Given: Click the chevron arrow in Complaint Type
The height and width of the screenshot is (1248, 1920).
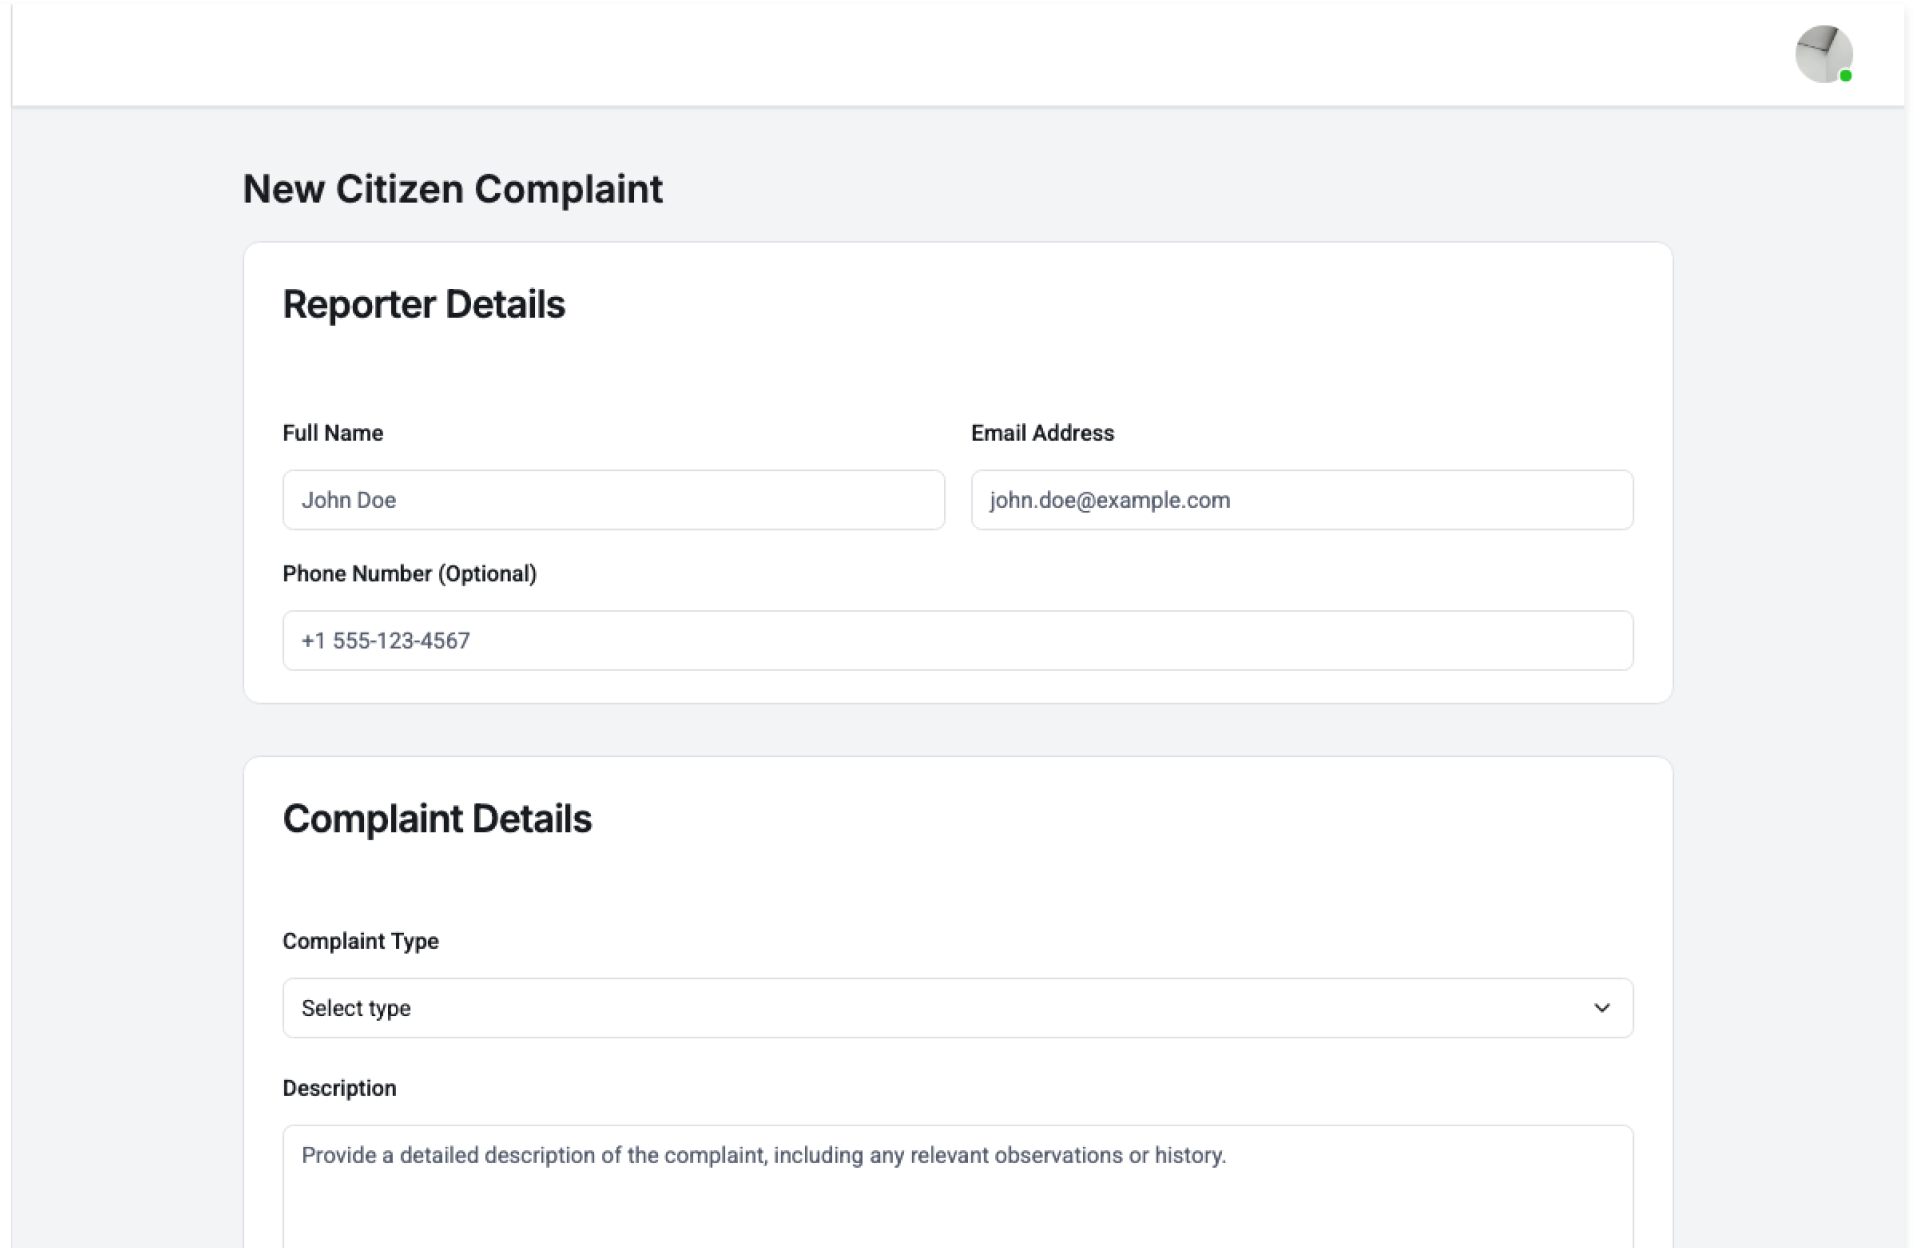Looking at the screenshot, I should click(1601, 1008).
